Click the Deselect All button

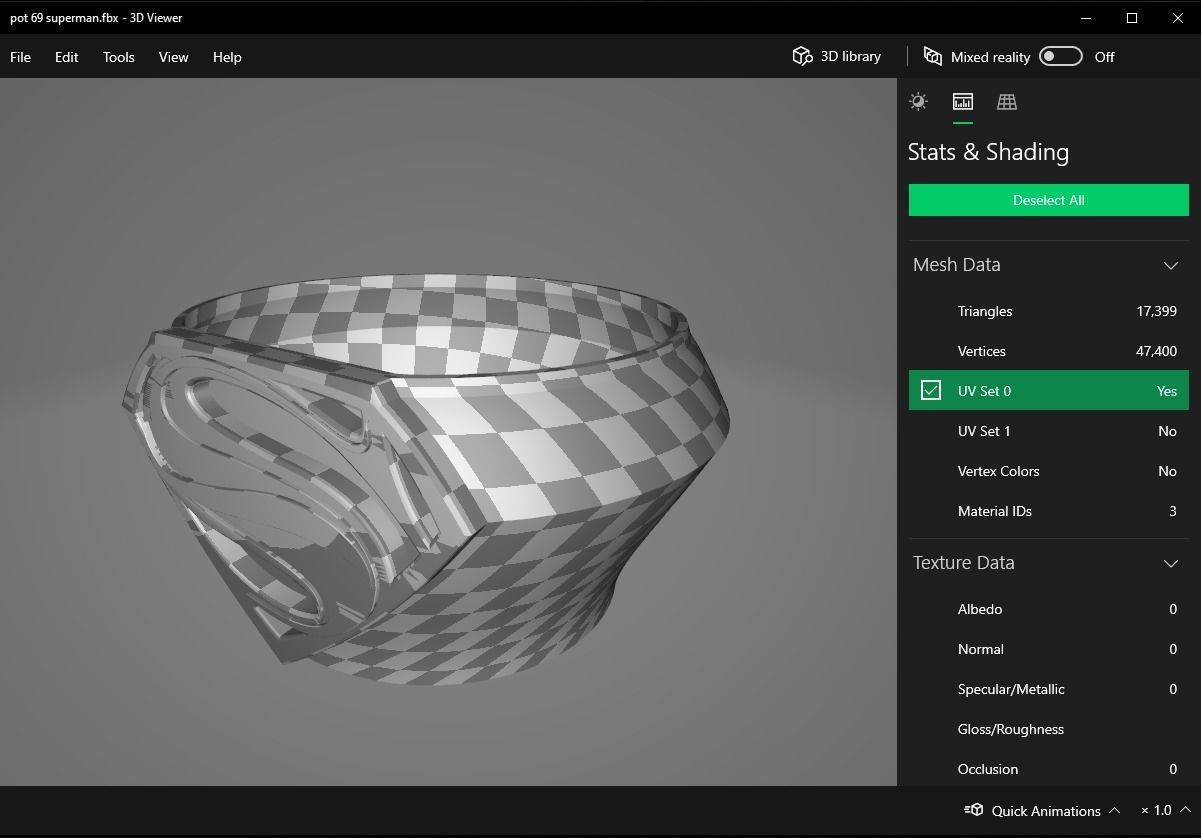[x=1048, y=200]
